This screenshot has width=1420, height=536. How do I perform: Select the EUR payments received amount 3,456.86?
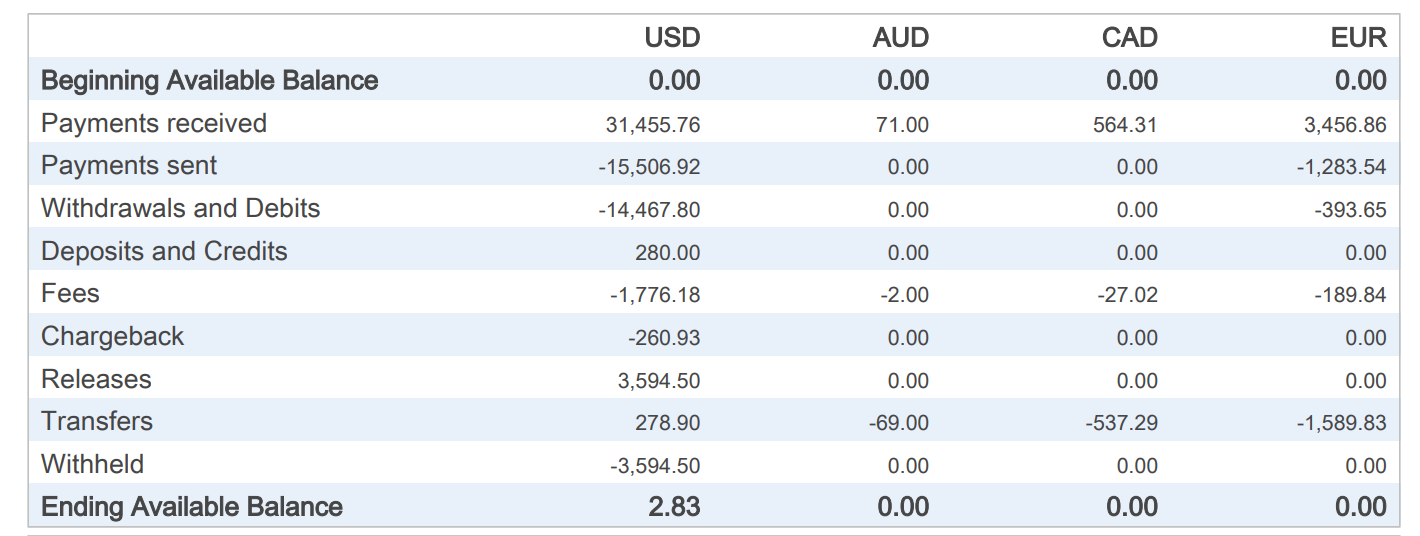pos(1345,125)
